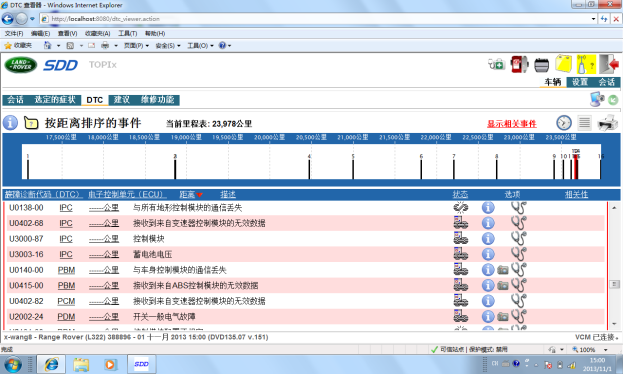Switch to the 选定的症状 tab
This screenshot has height=374, width=623.
tap(55, 100)
